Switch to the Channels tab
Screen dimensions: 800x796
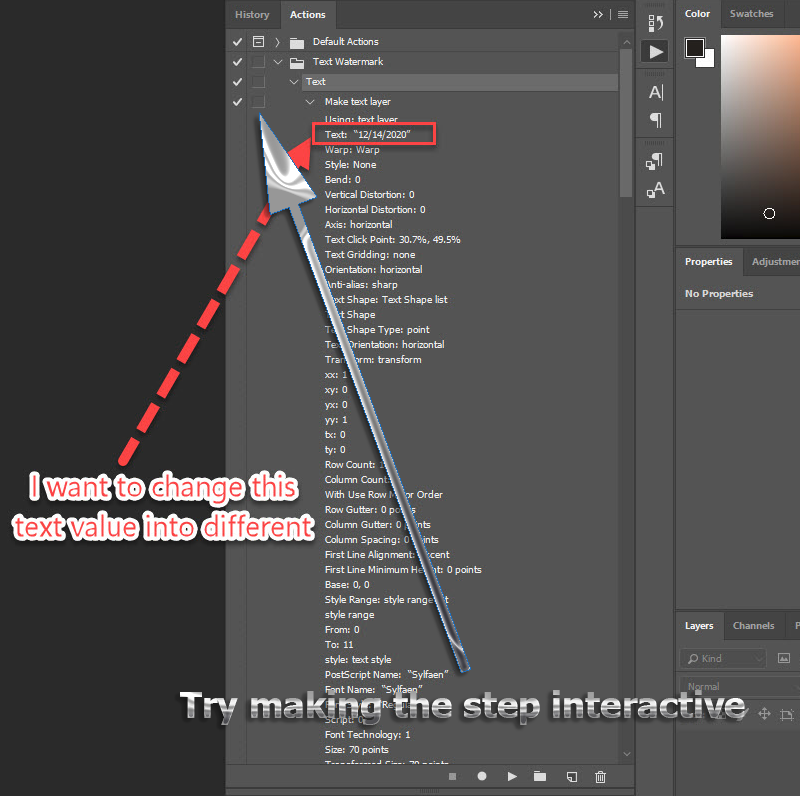[x=753, y=625]
